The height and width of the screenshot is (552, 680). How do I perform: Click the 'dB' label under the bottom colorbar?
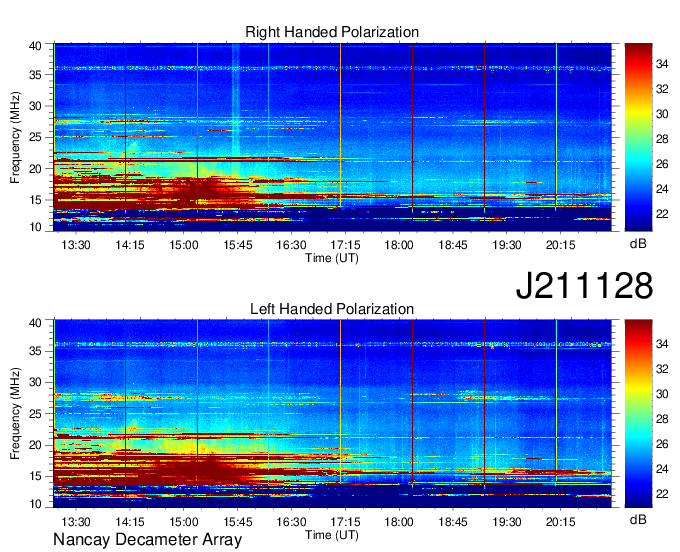(x=638, y=519)
